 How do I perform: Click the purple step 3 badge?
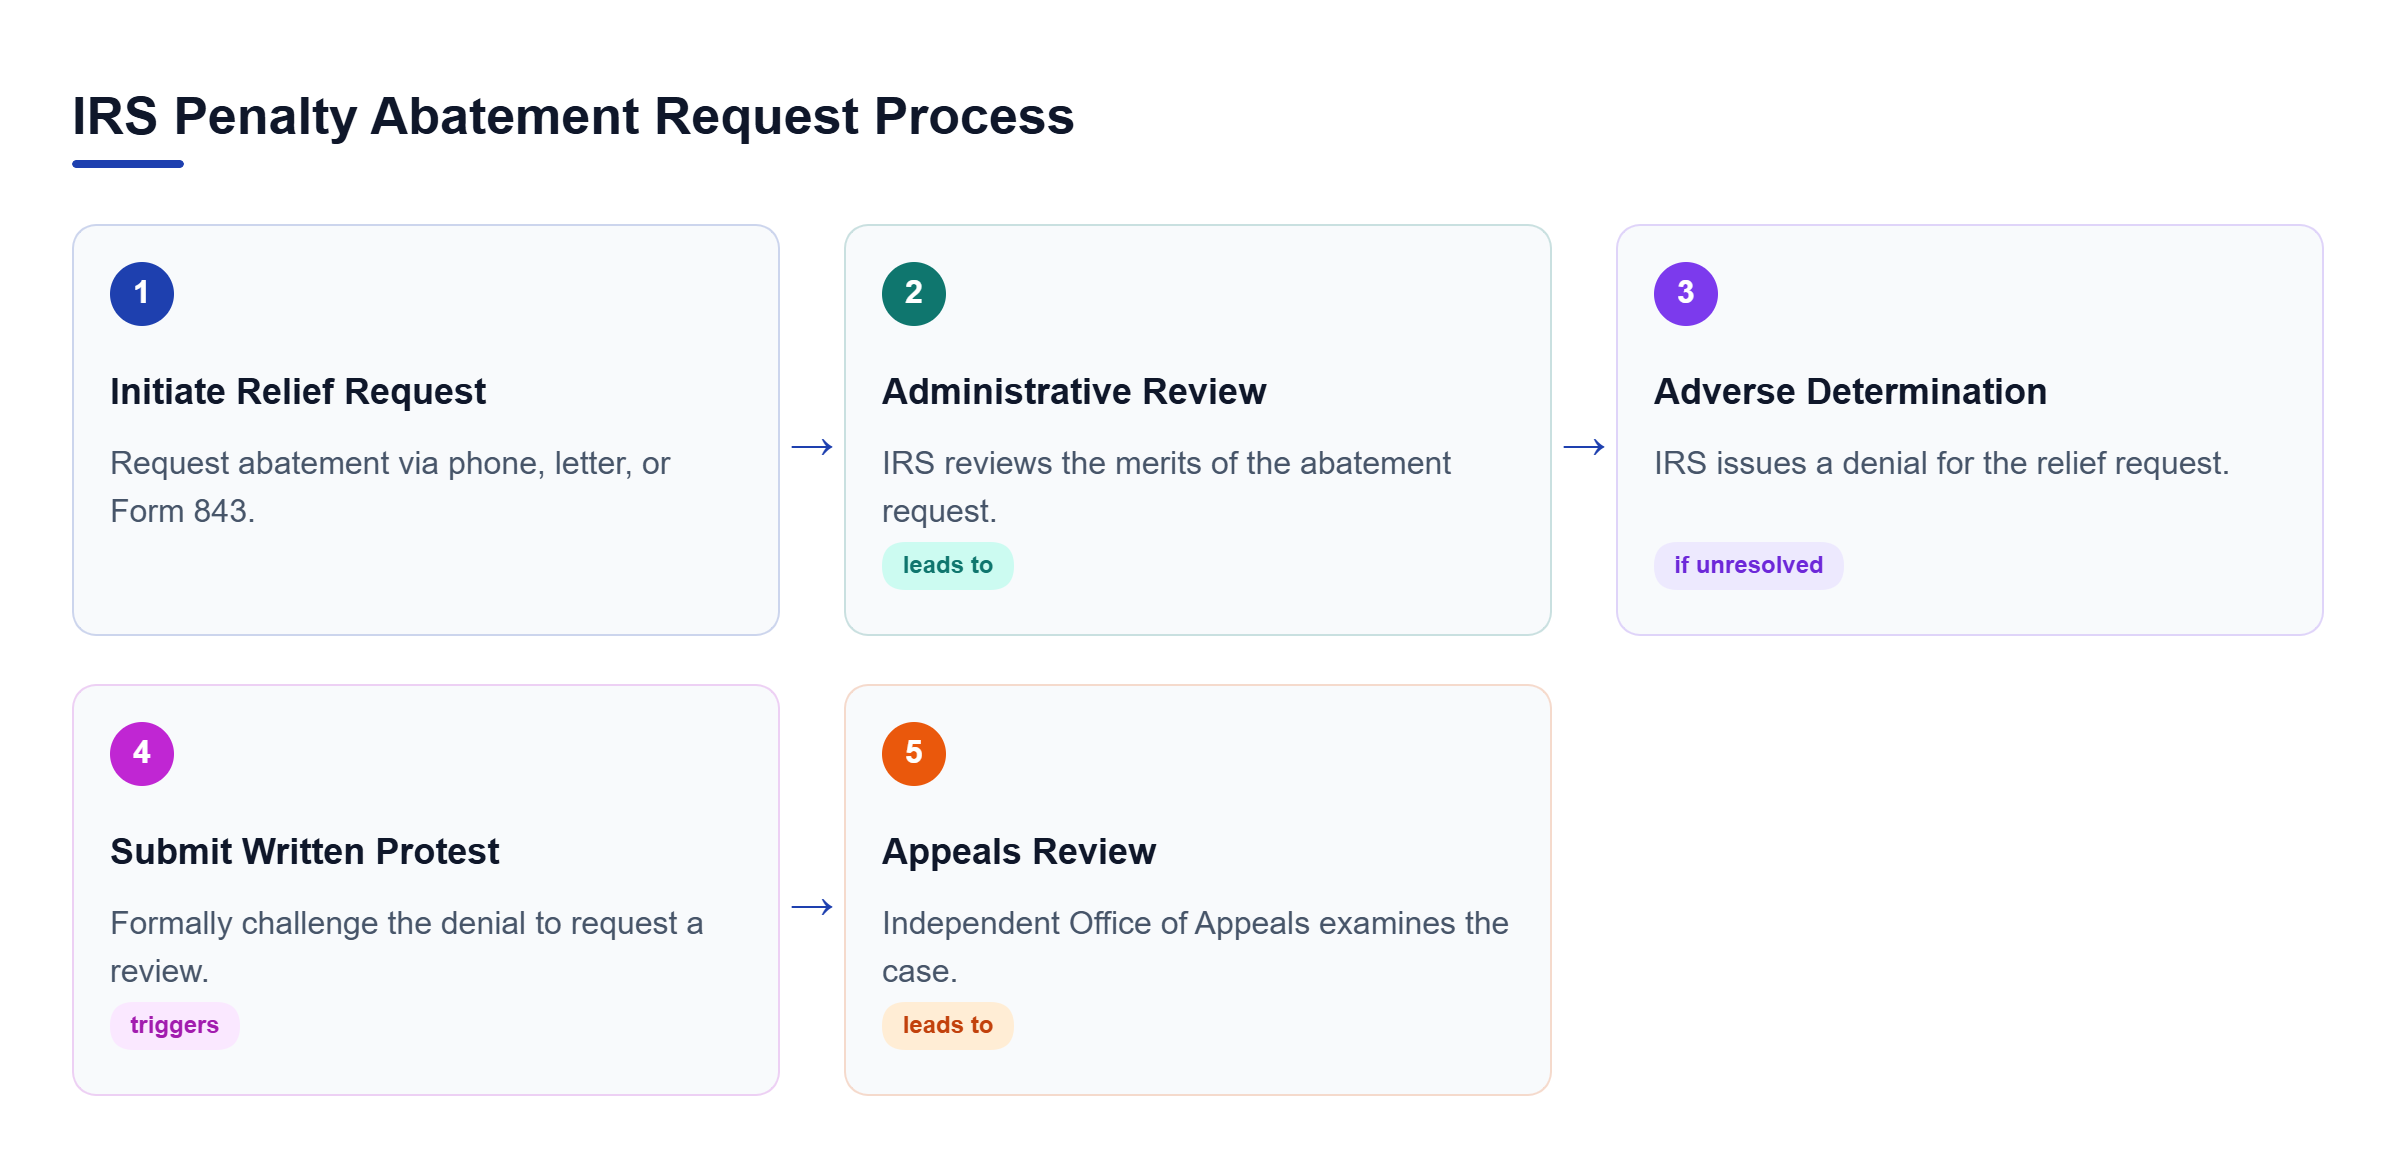click(x=1686, y=294)
